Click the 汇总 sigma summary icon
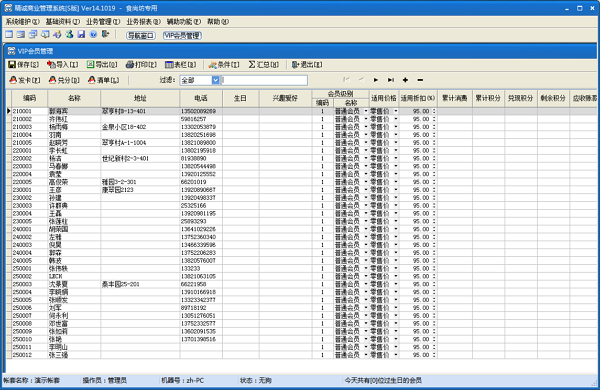This screenshot has height=390, width=600. point(251,65)
